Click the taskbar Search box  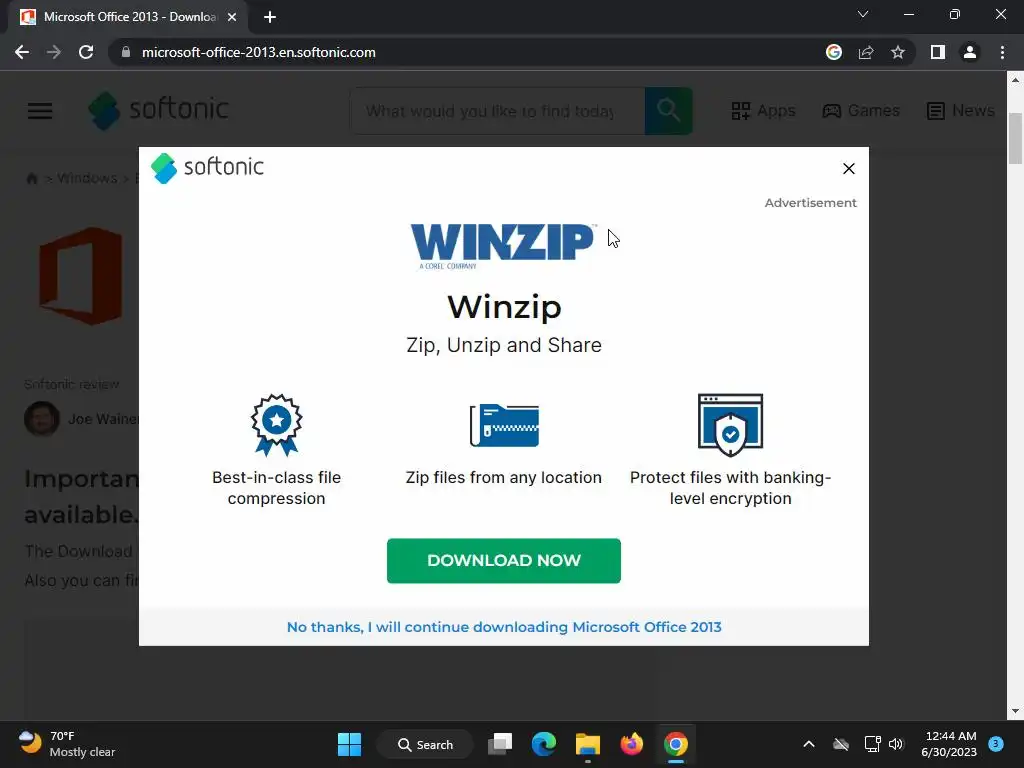click(425, 744)
